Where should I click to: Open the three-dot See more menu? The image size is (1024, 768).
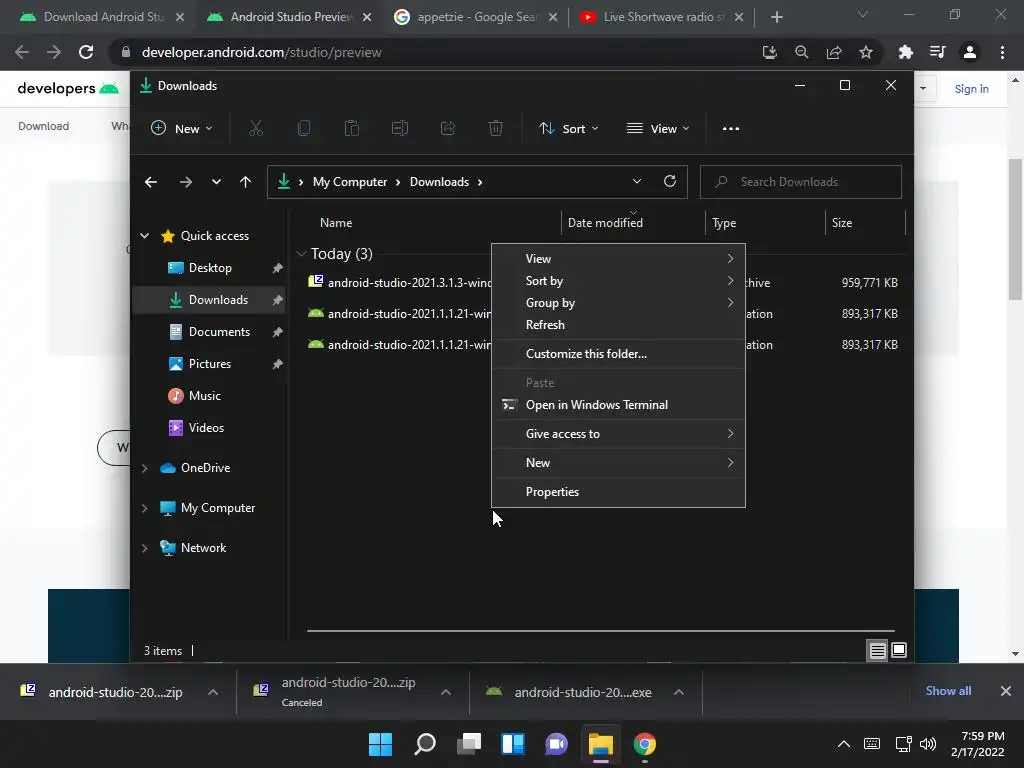(731, 129)
